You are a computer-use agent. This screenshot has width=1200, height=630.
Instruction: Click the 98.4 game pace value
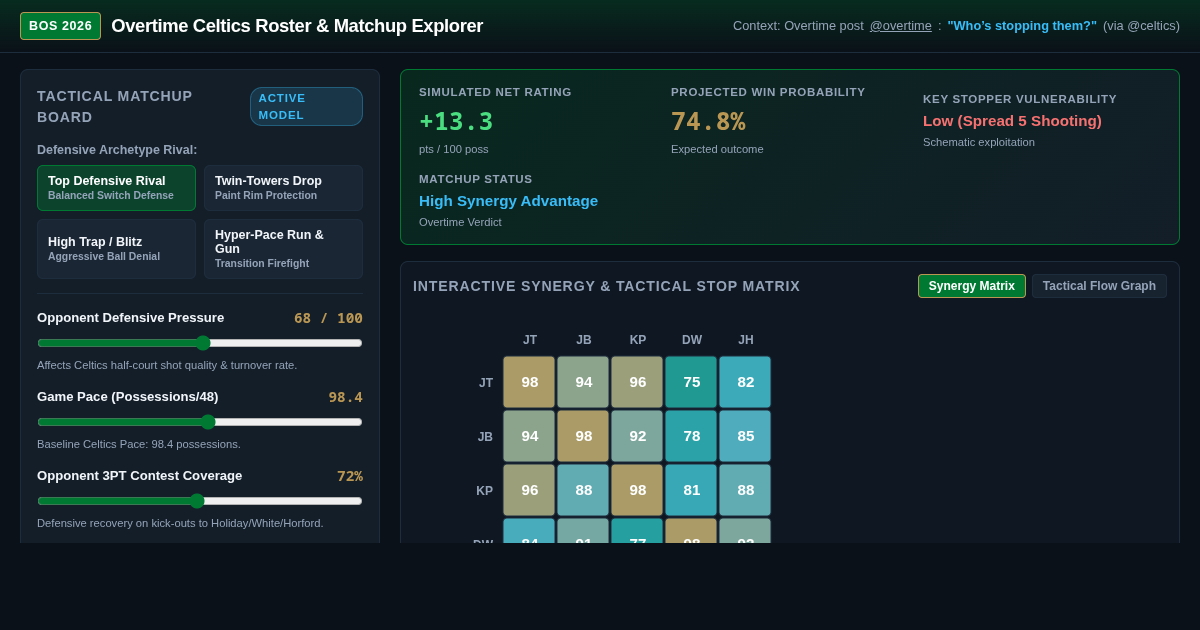[346, 397]
